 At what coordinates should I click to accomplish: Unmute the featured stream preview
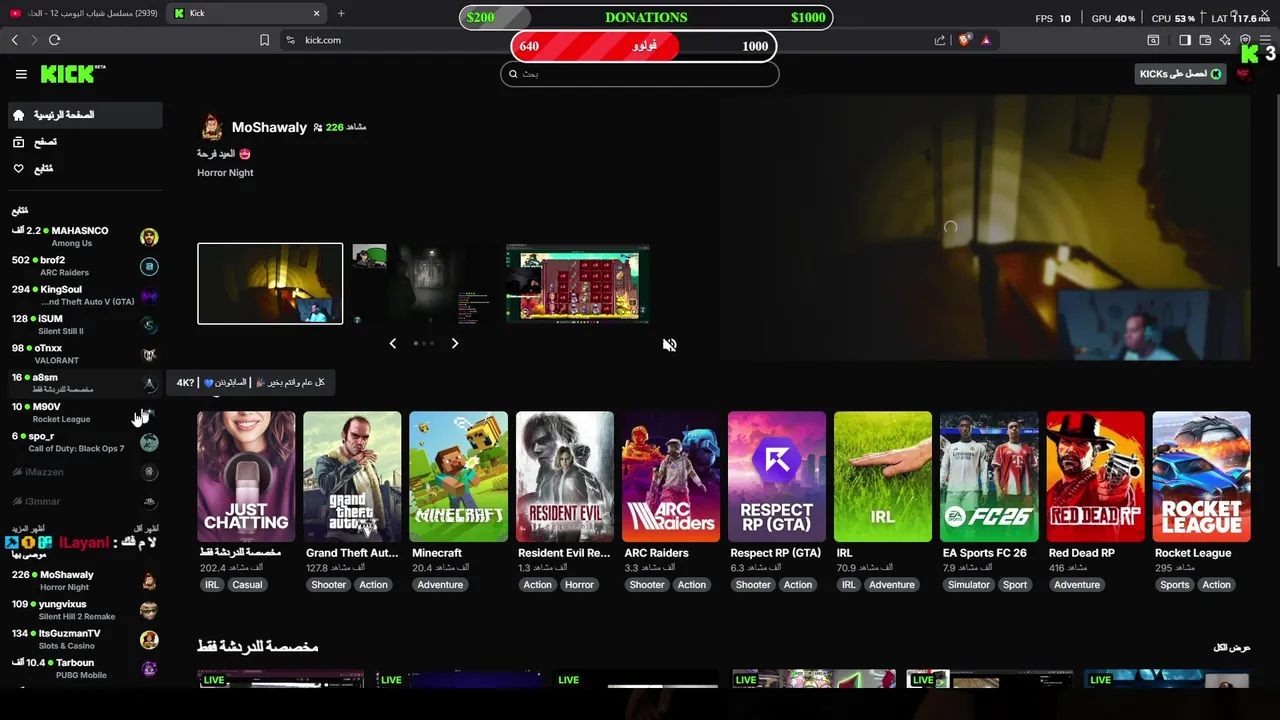tap(669, 345)
